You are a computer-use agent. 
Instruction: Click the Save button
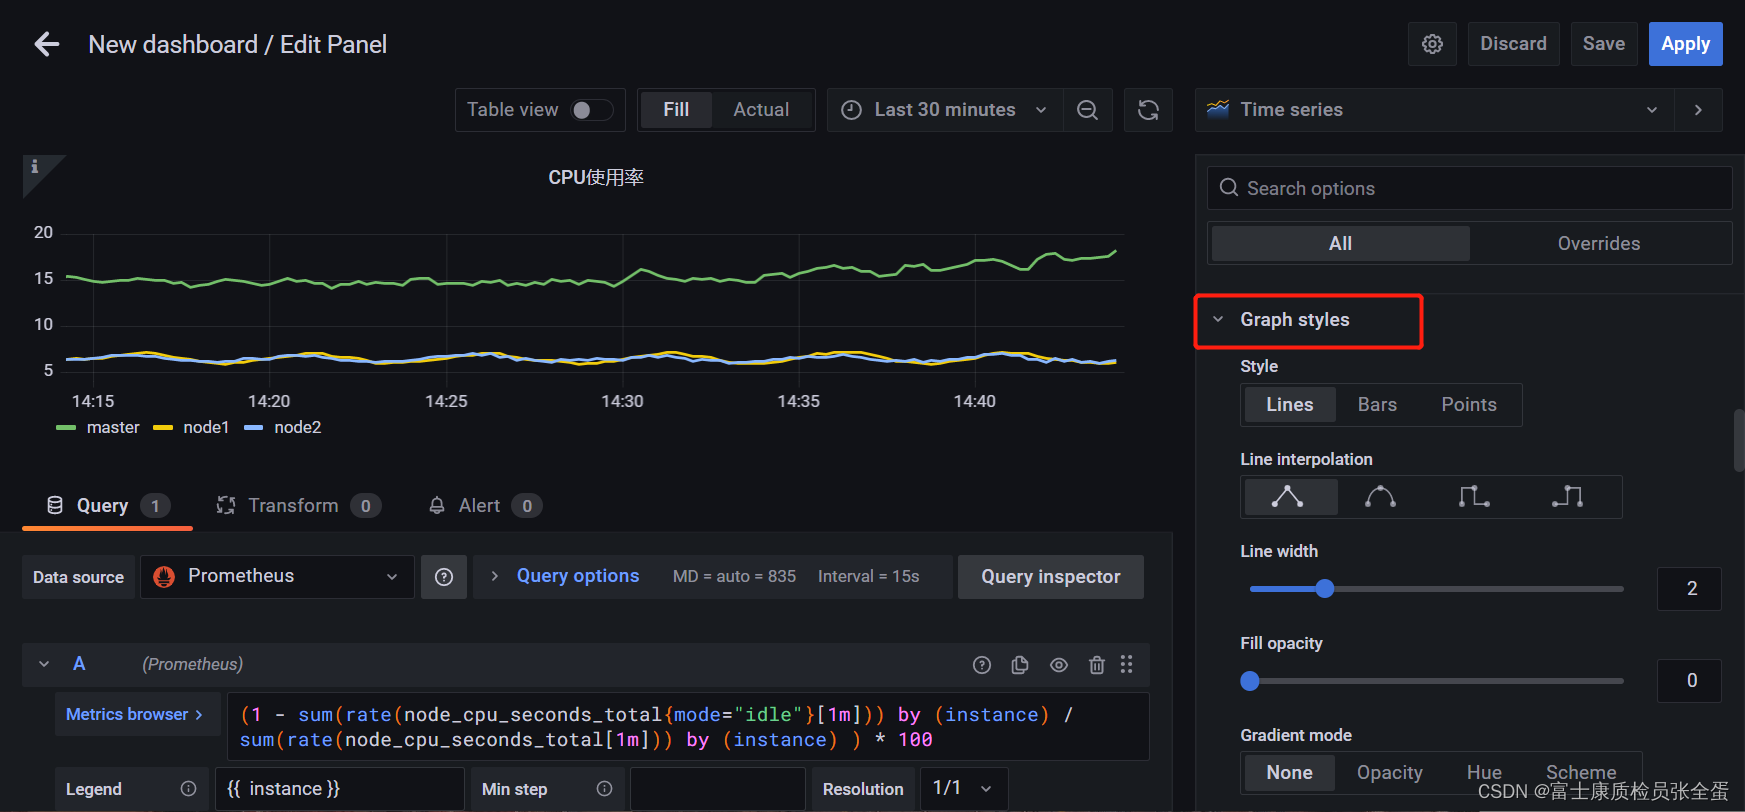pos(1603,44)
